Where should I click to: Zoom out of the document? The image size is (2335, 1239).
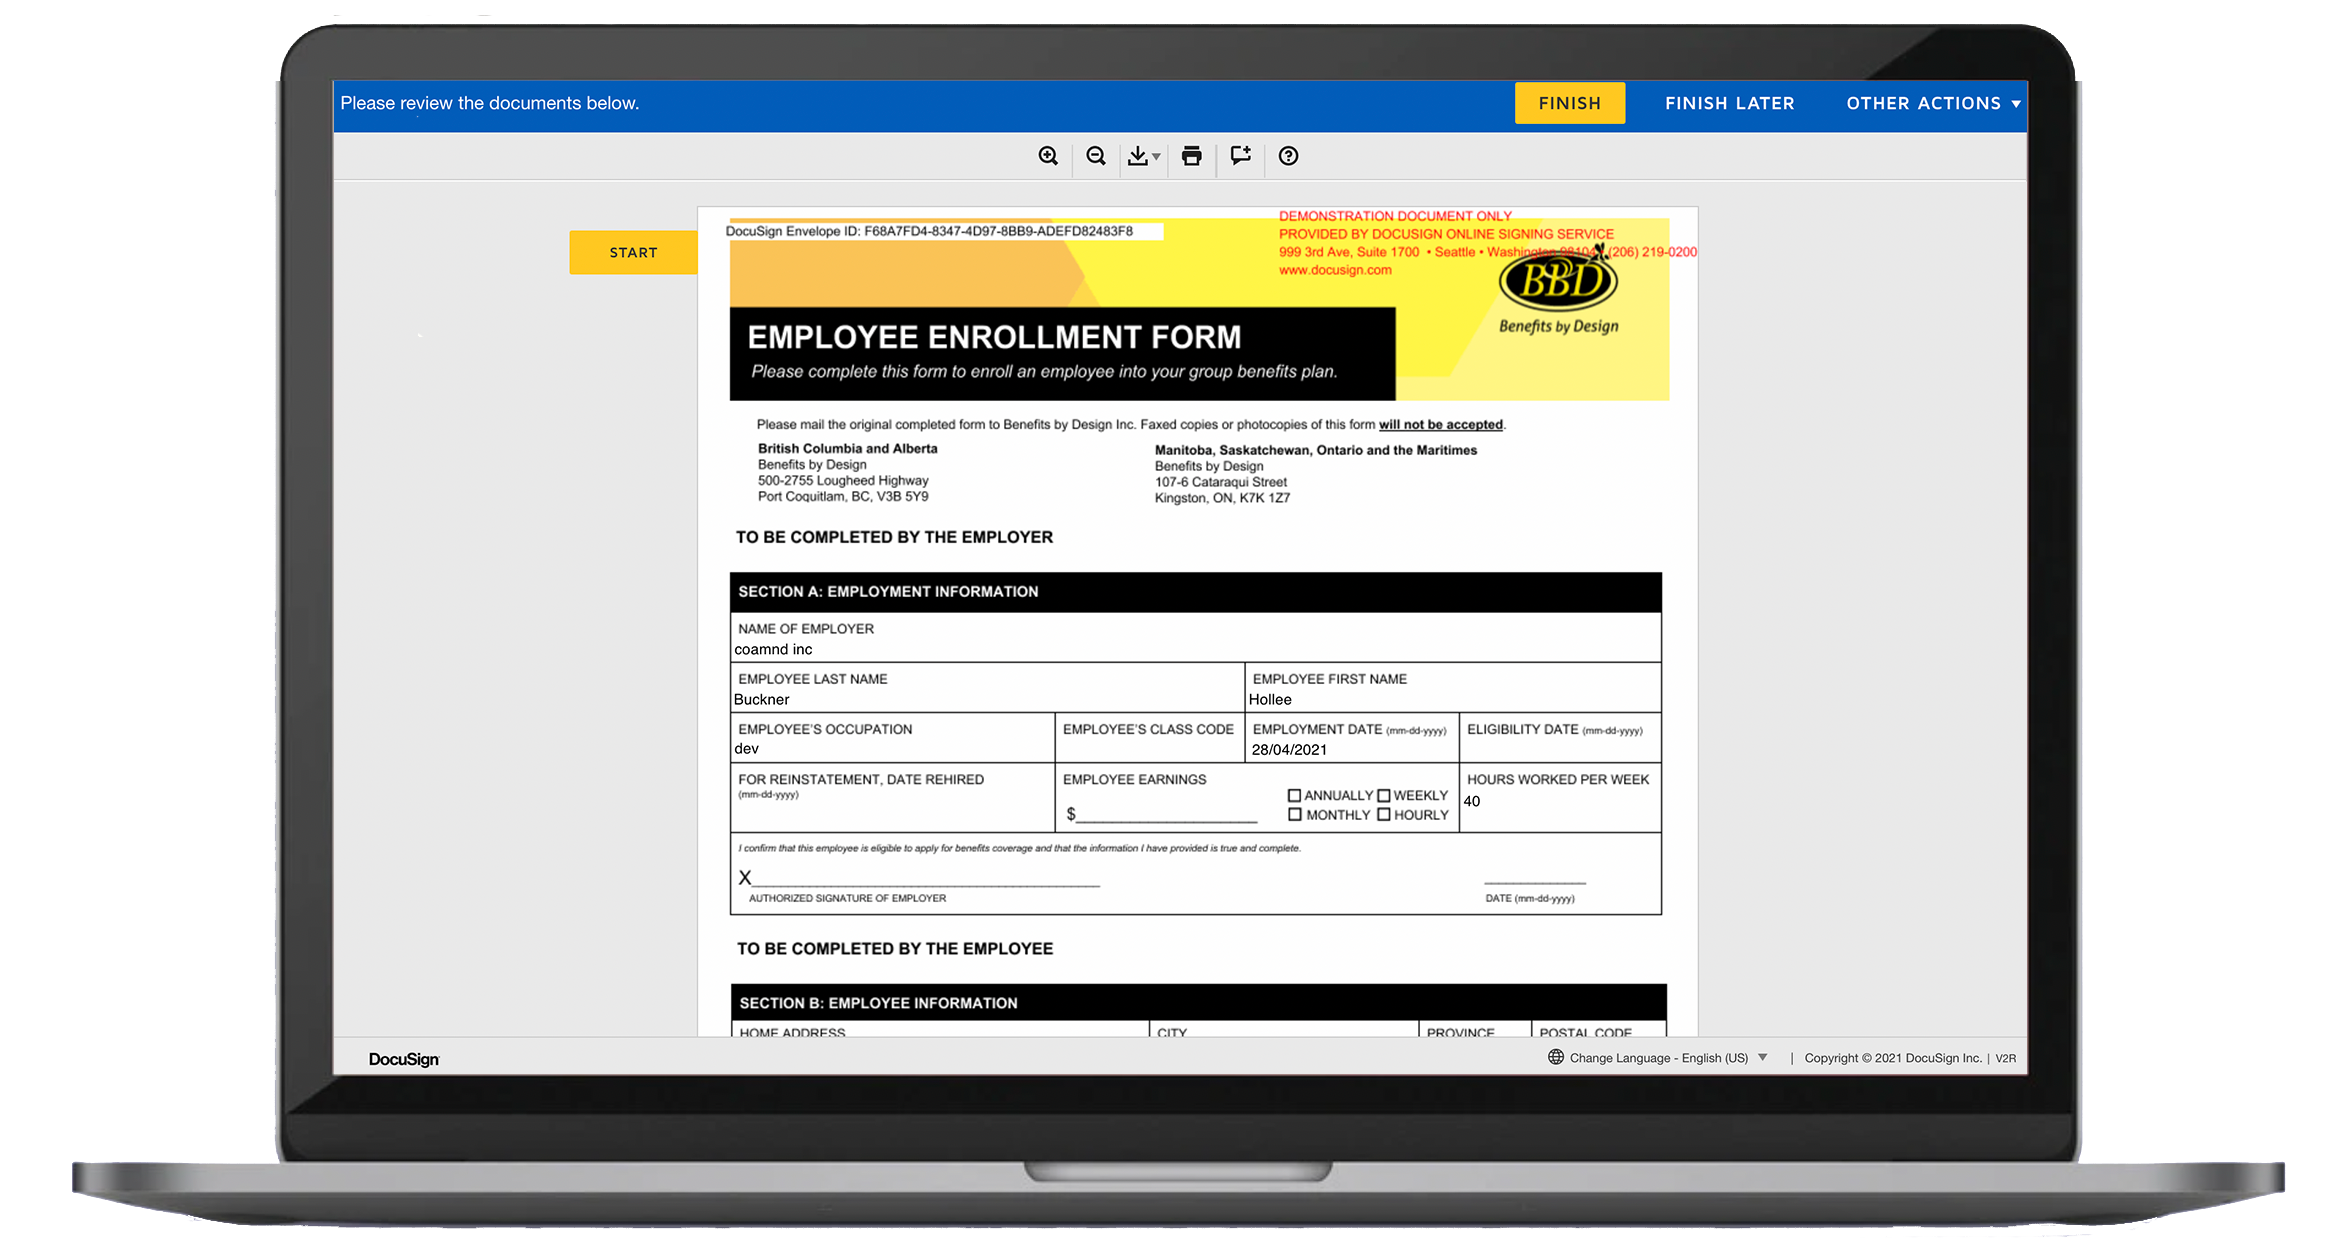coord(1096,156)
